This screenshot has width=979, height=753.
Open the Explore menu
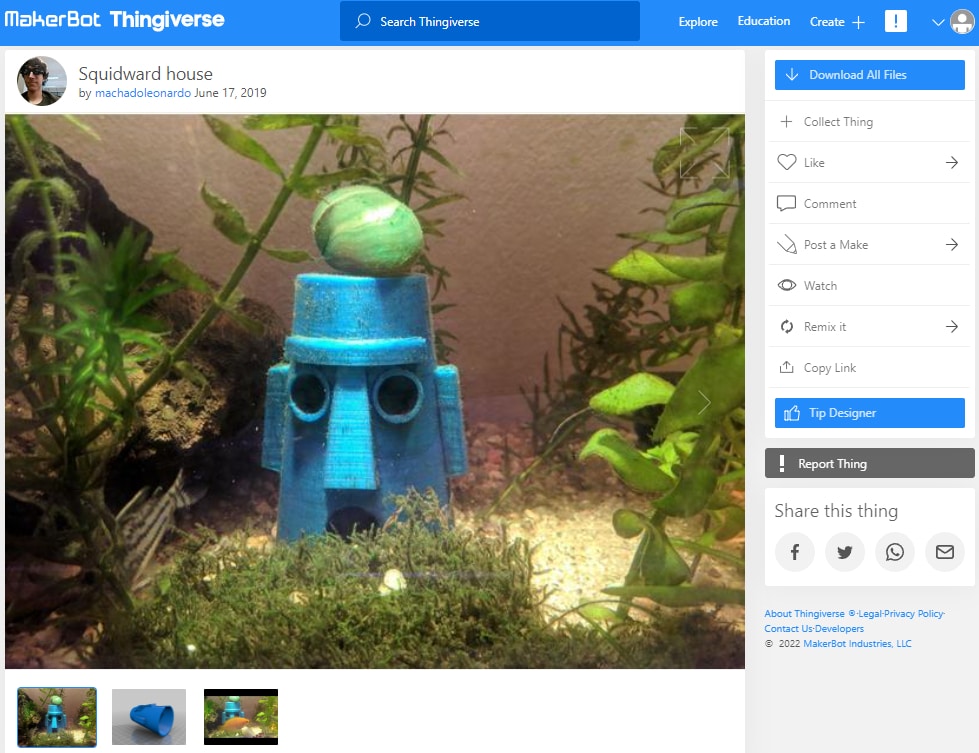click(x=697, y=21)
